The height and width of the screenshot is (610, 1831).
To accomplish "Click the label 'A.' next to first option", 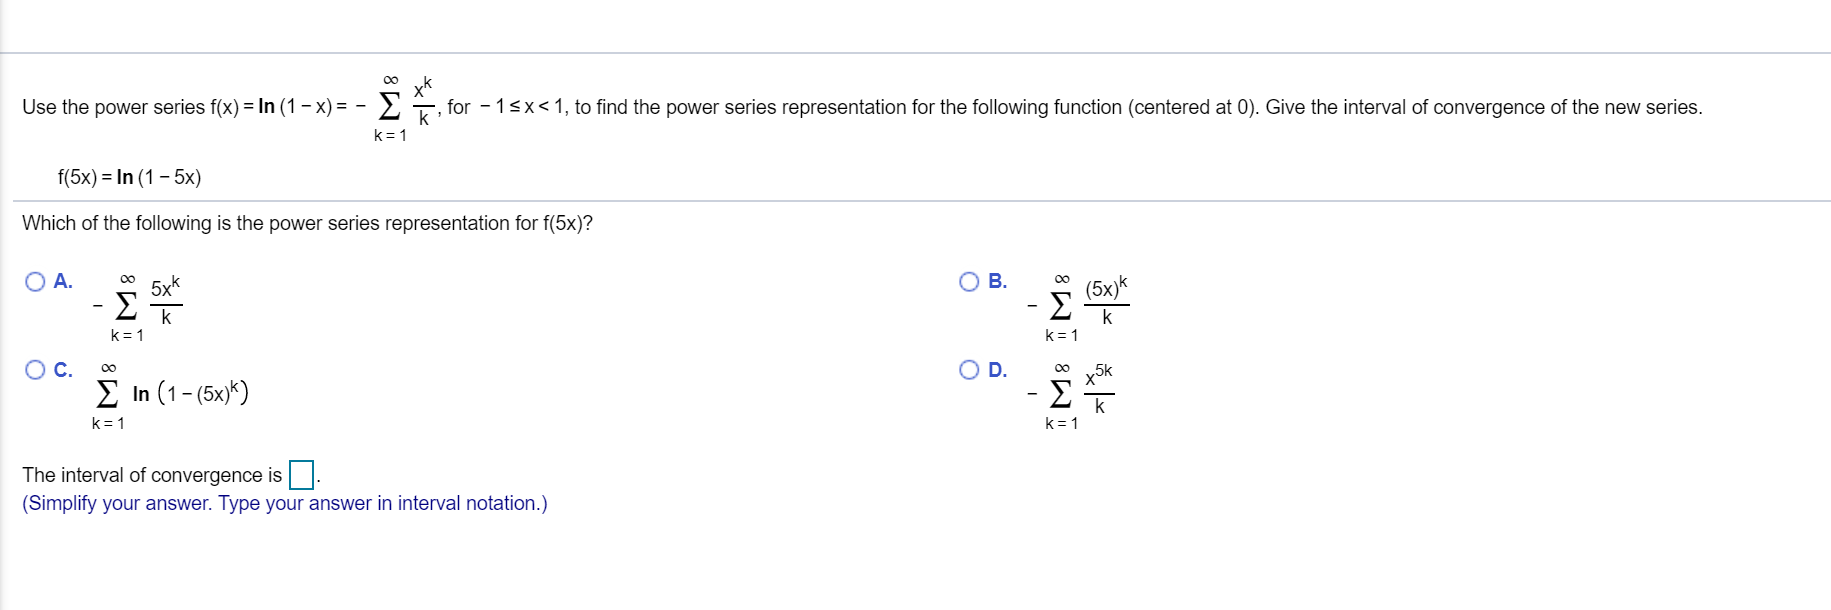I will [x=63, y=281].
